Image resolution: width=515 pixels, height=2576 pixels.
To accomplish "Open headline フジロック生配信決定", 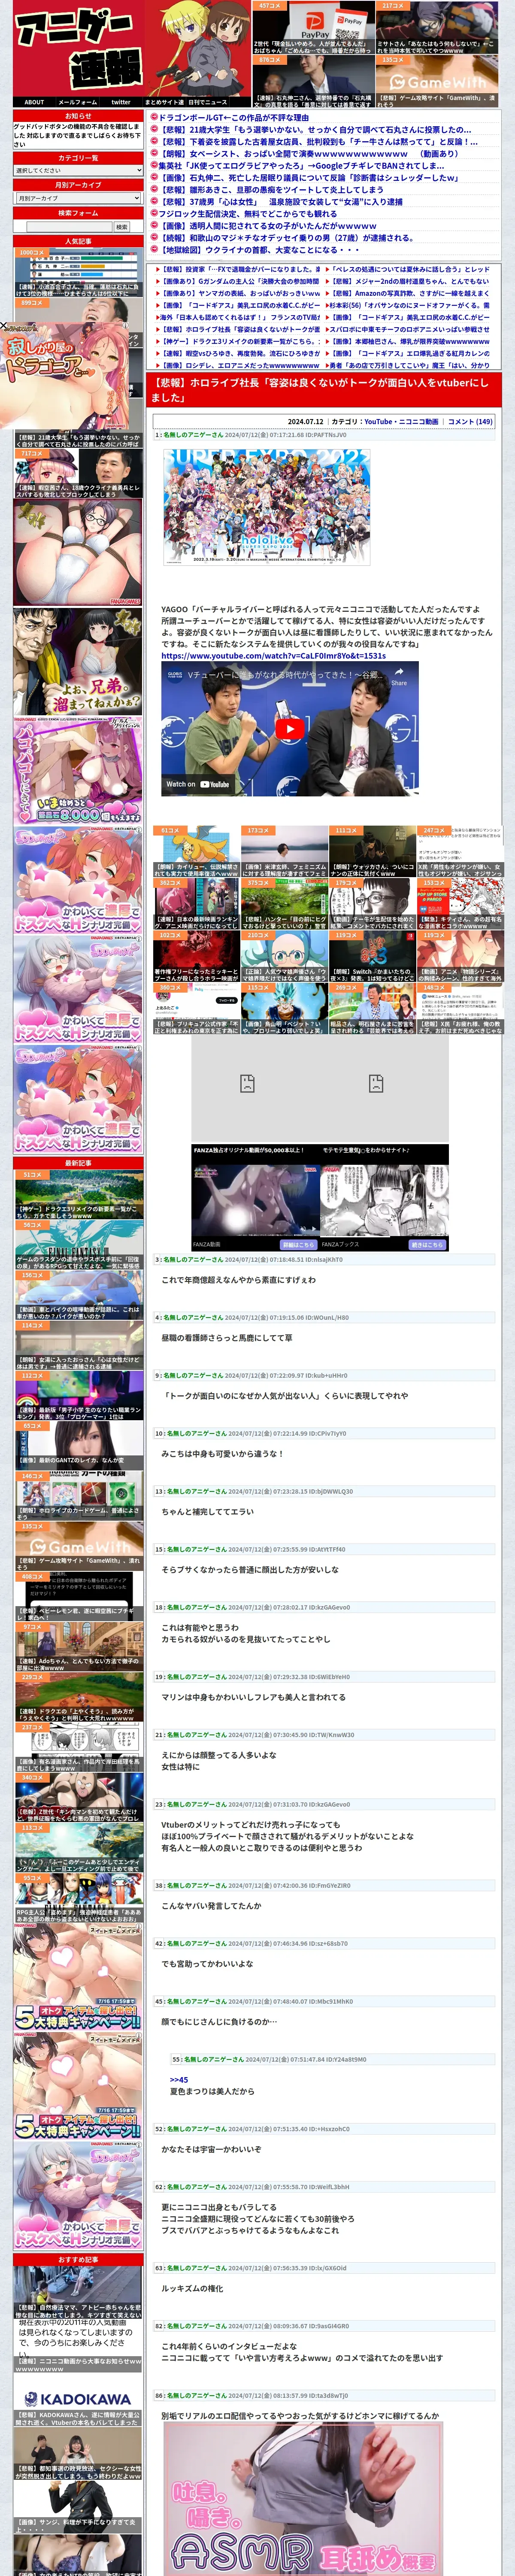I will tap(247, 214).
